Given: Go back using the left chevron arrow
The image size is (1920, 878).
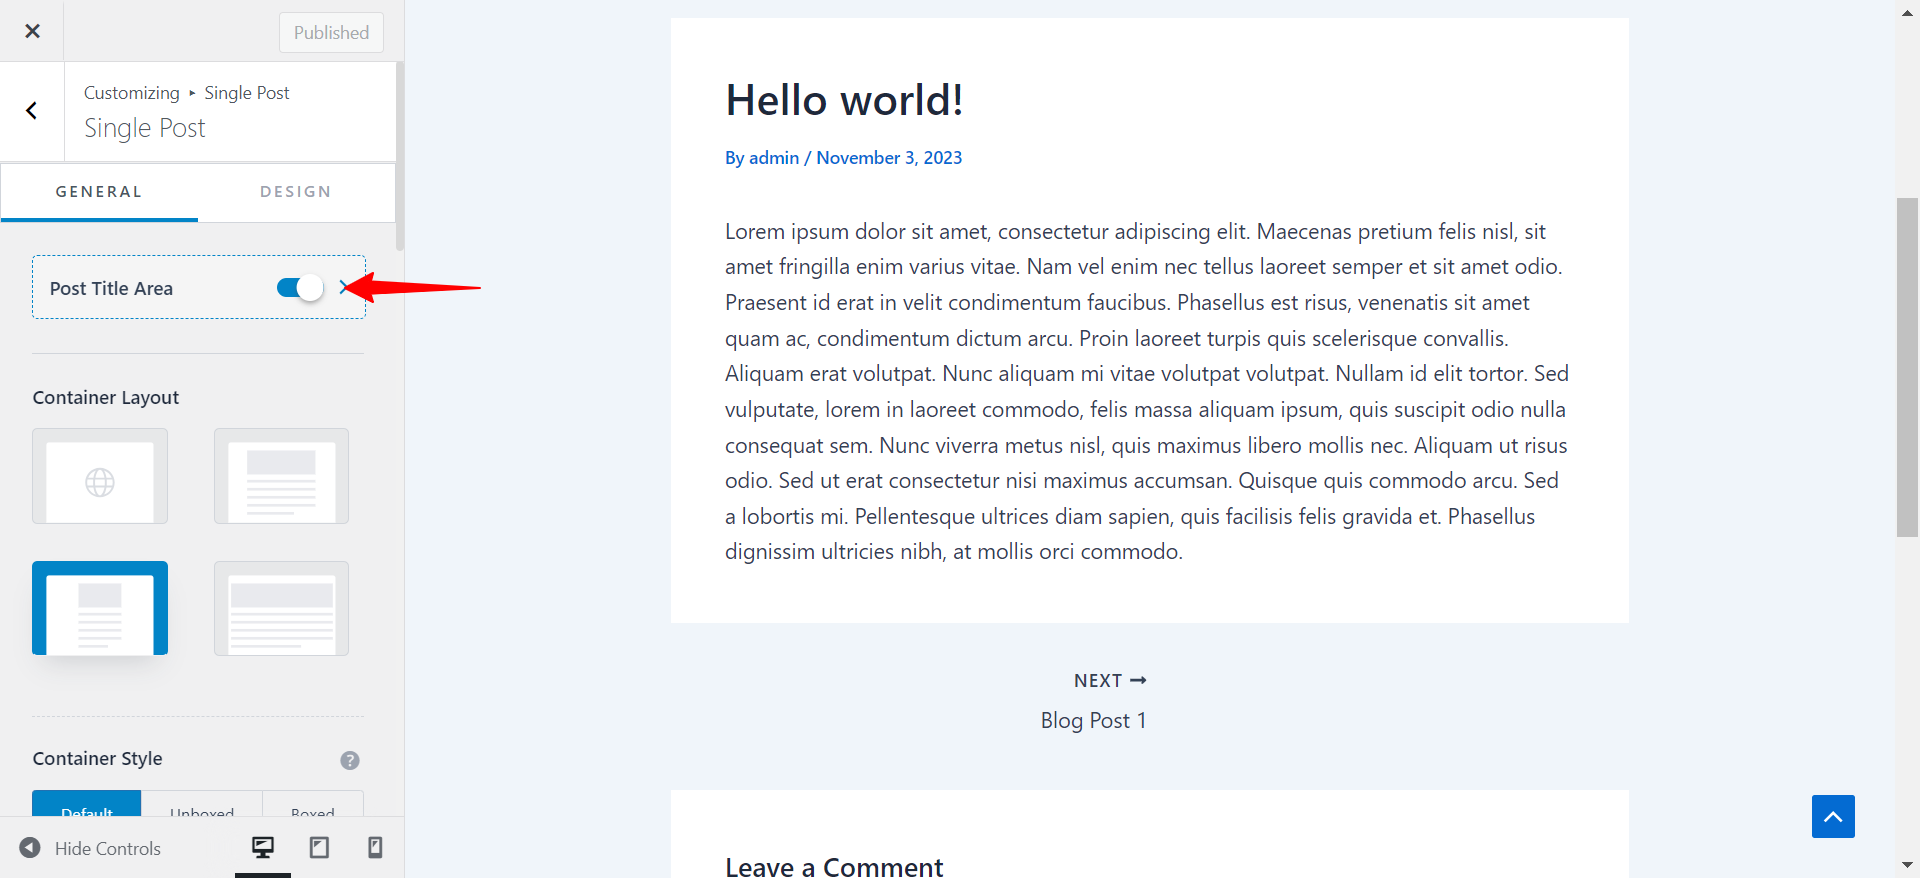Looking at the screenshot, I should point(32,111).
